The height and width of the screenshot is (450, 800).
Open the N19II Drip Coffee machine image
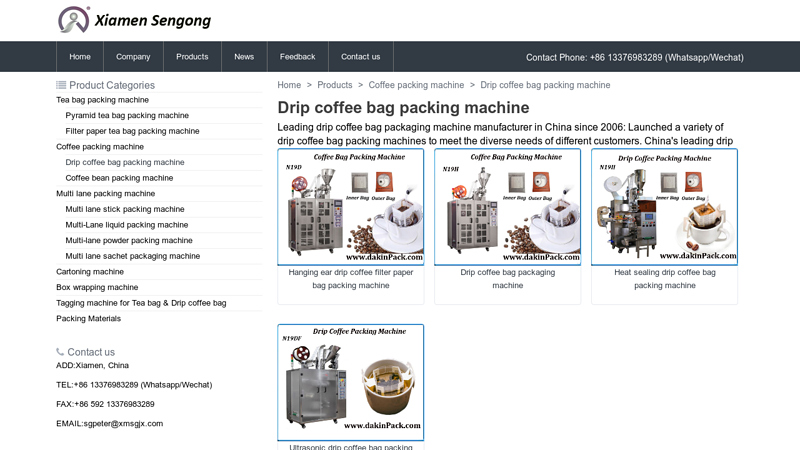(x=664, y=207)
